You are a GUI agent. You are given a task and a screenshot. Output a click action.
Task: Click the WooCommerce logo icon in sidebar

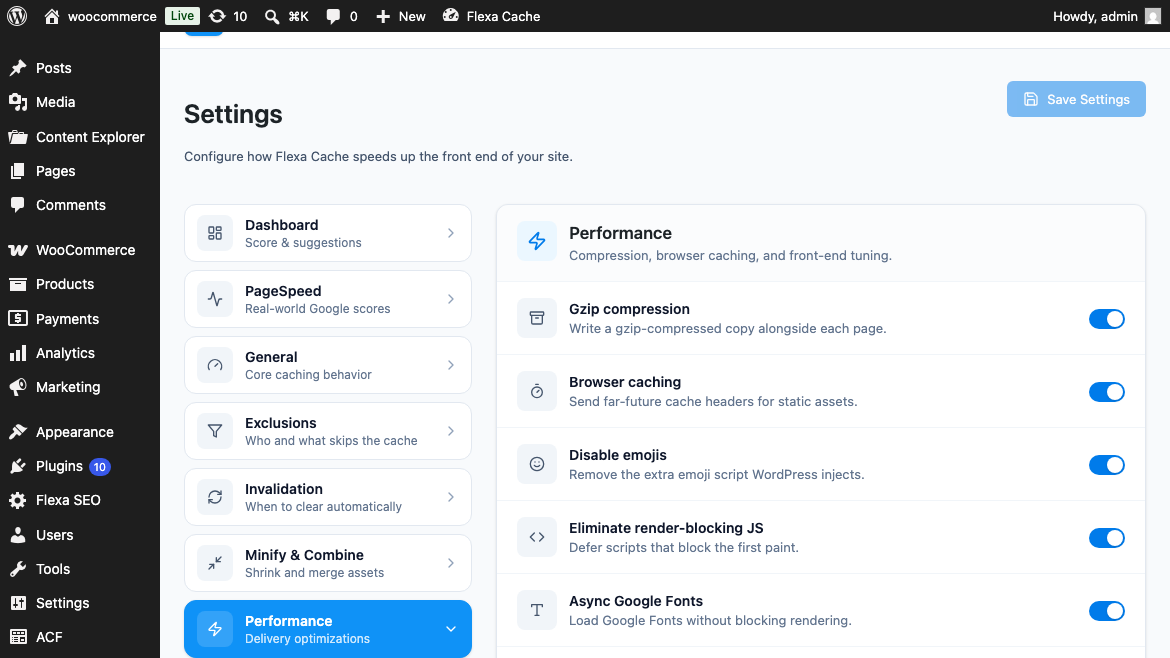pyautogui.click(x=18, y=250)
